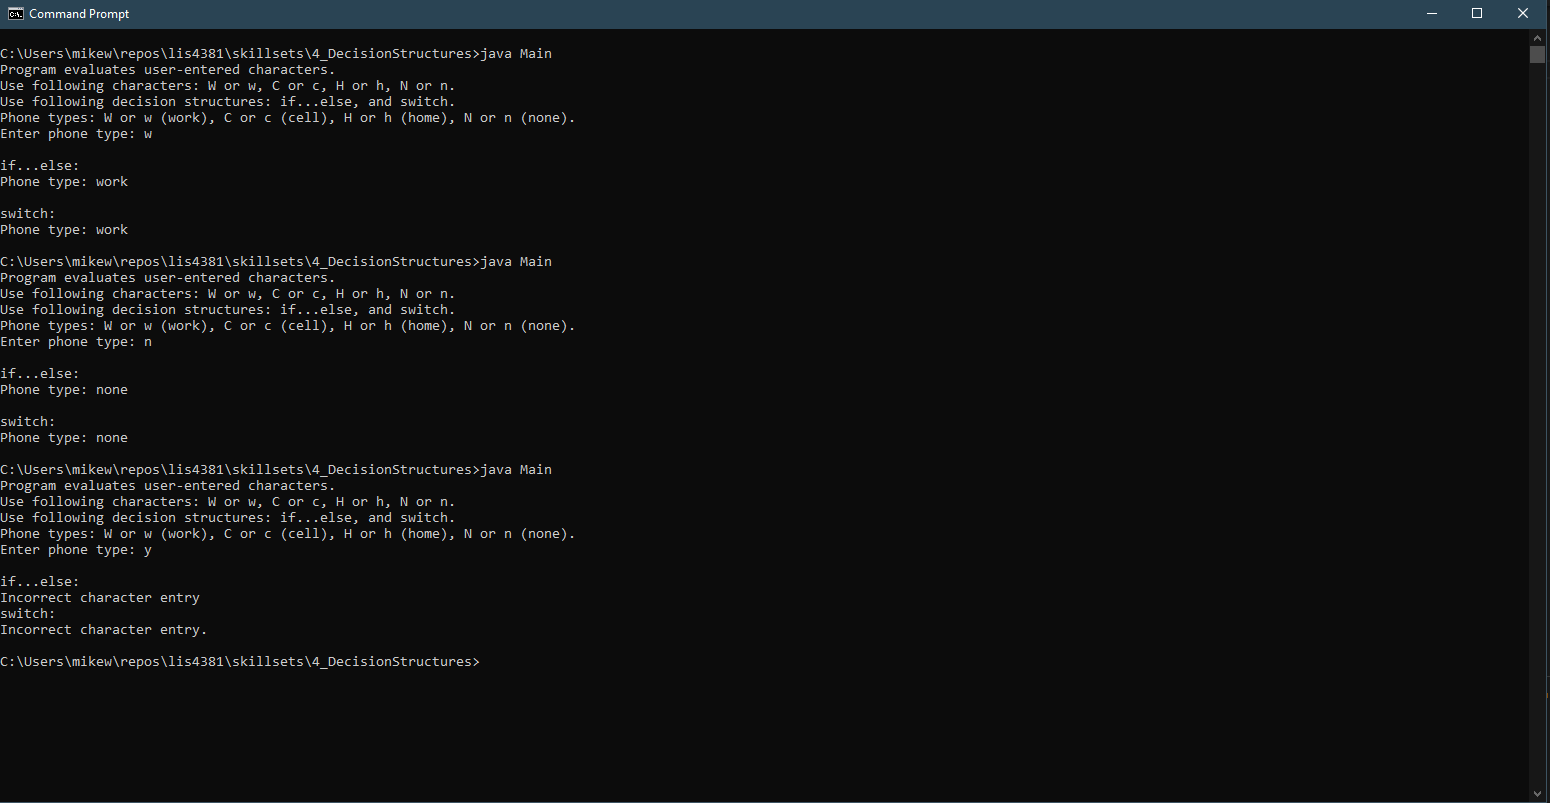Click "Phone type: none" under the if...else heading
The height and width of the screenshot is (803, 1550).
point(64,390)
